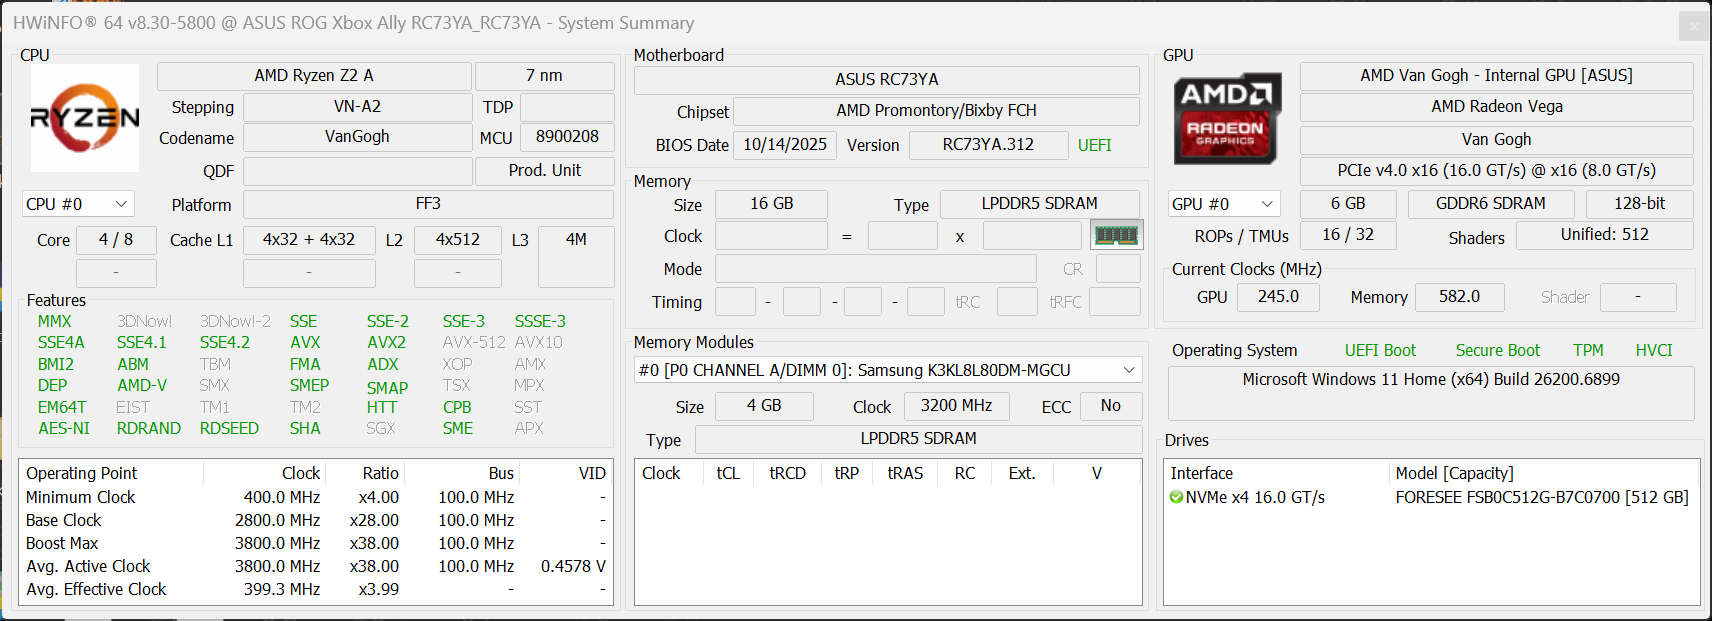Select the Boost Max operating point row
Image resolution: width=1712 pixels, height=621 pixels.
click(x=62, y=543)
